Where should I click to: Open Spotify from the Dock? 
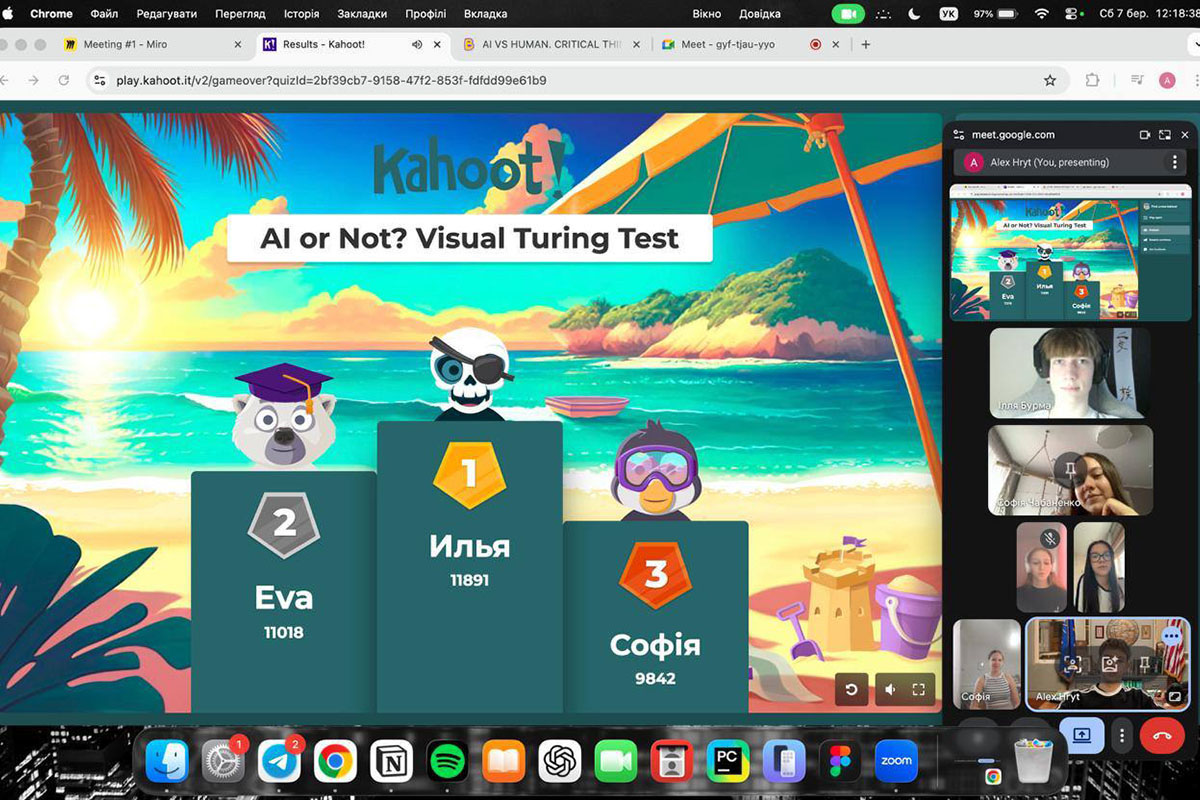click(447, 762)
